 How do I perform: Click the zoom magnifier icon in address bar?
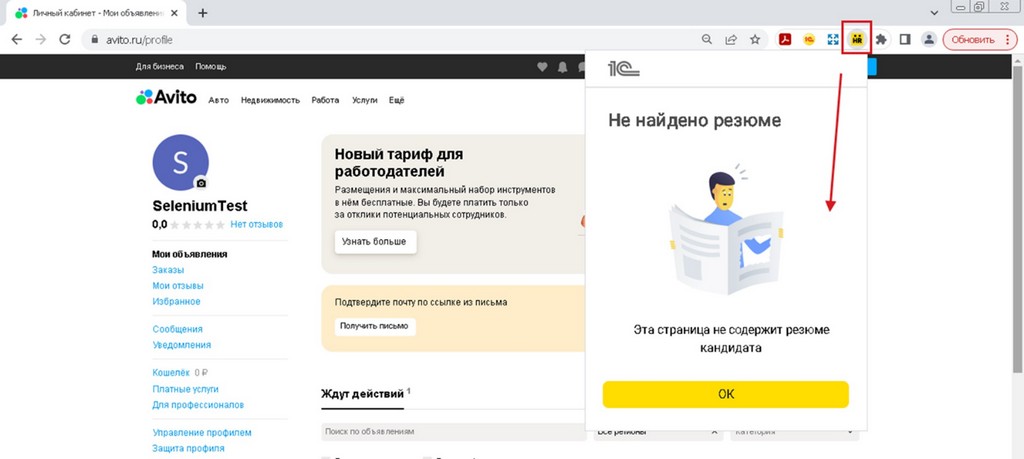click(707, 39)
